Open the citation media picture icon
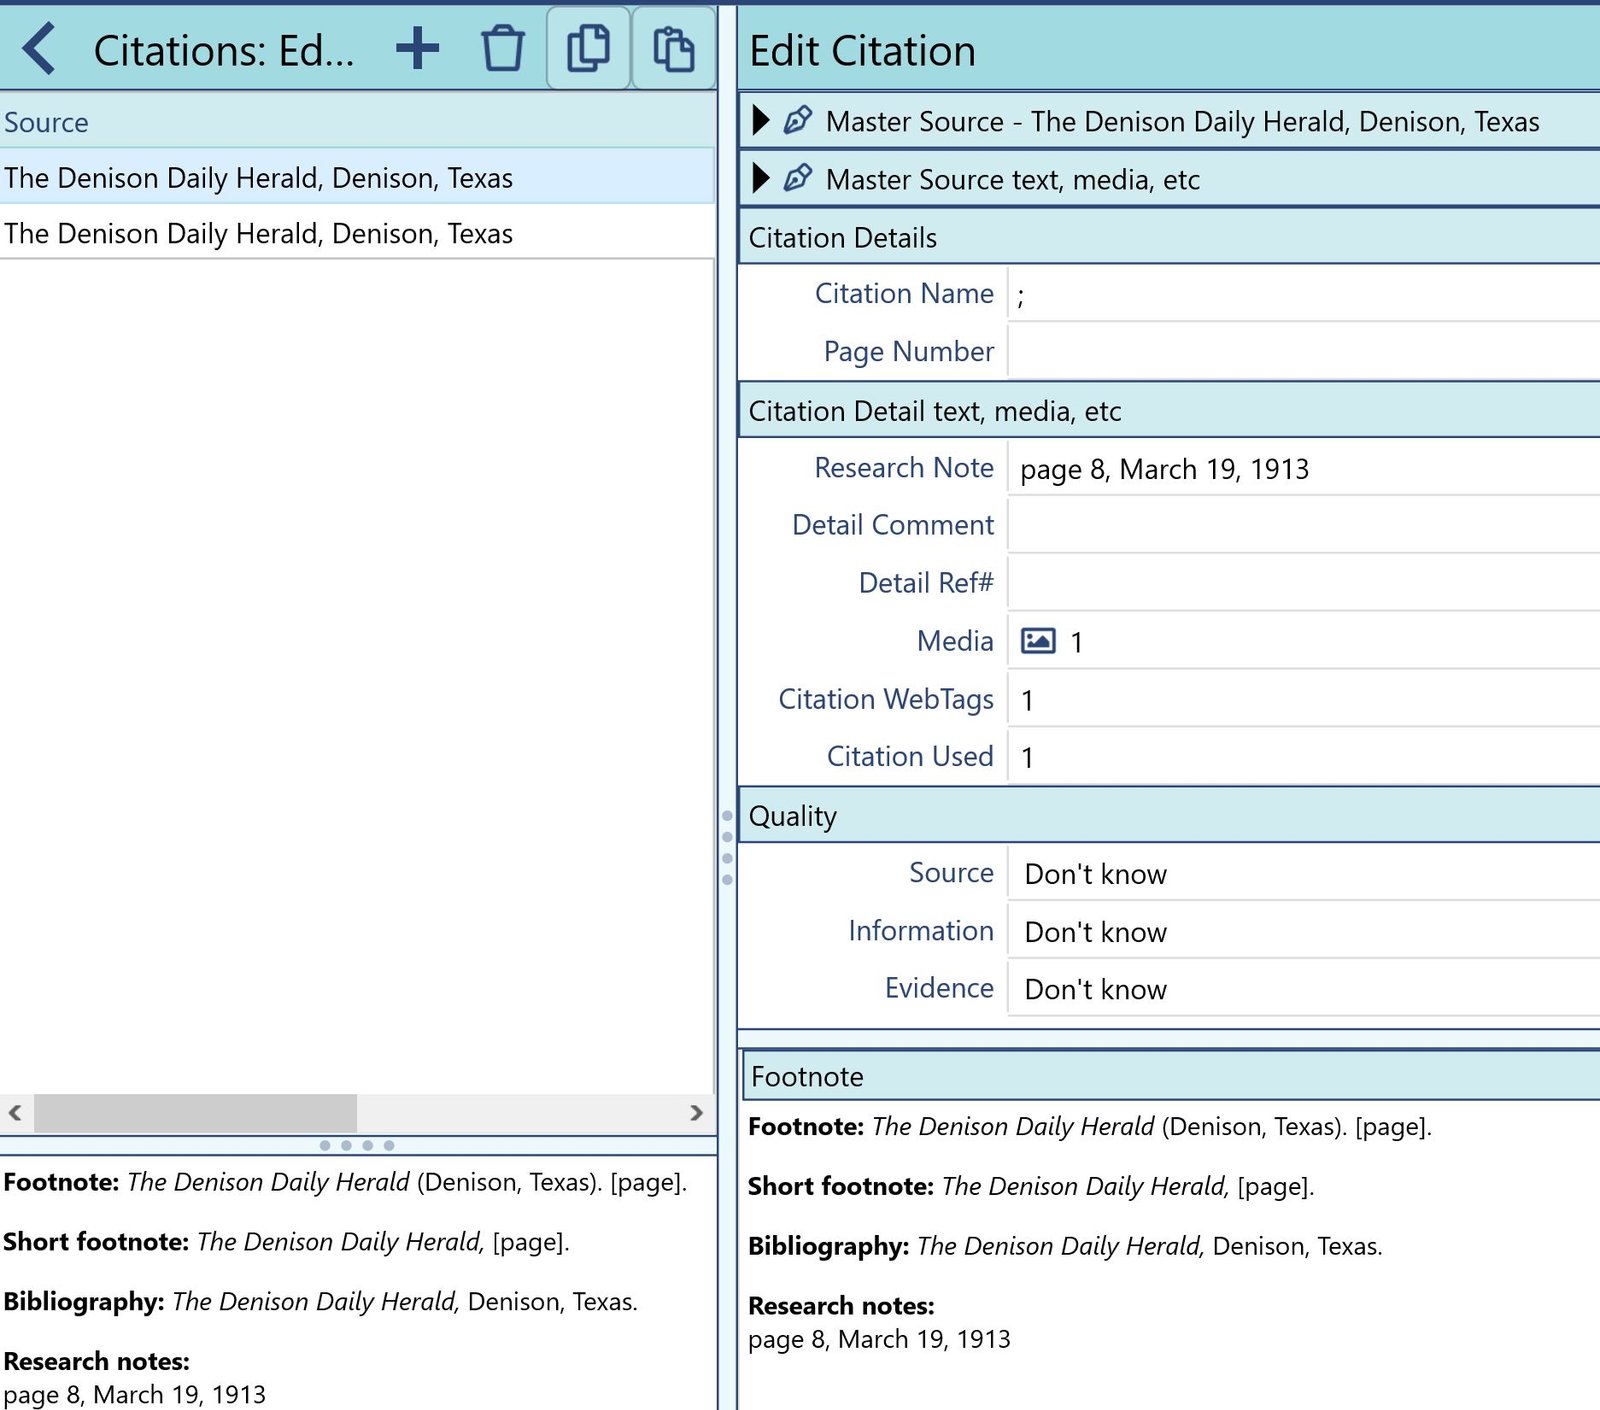 tap(1038, 641)
